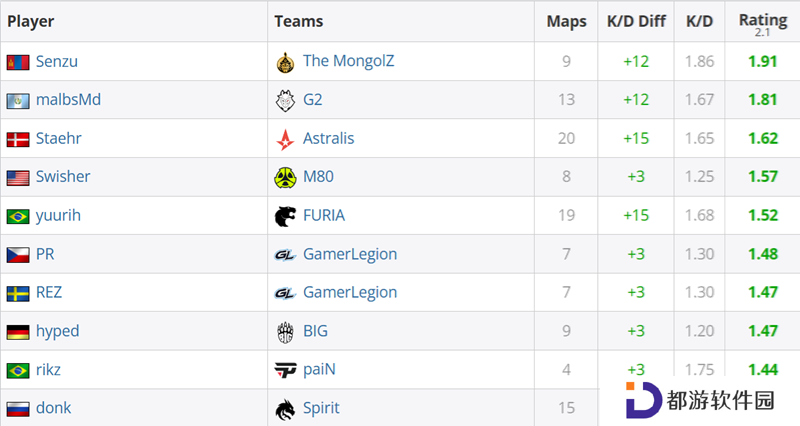Open GamerLegion team link in PR row
Image resolution: width=800 pixels, height=426 pixels.
click(350, 254)
